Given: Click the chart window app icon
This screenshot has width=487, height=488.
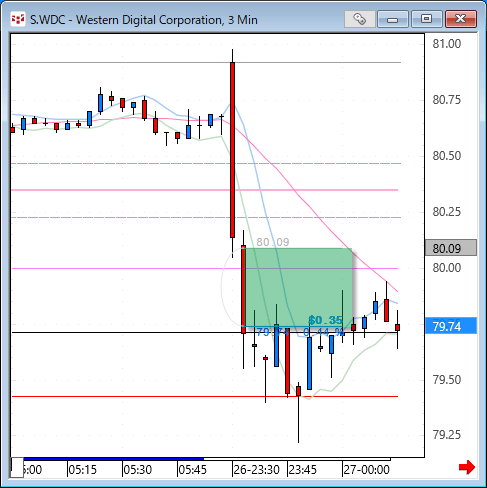Looking at the screenshot, I should (x=18, y=19).
